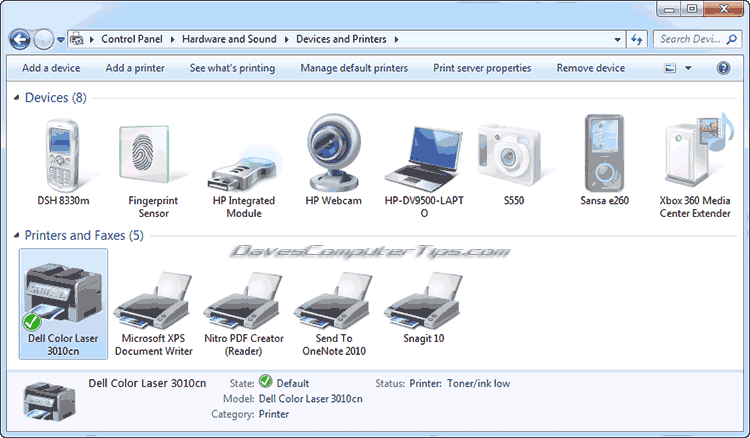The image size is (750, 438).
Task: Select the Snagit 10 printer
Action: (x=424, y=308)
